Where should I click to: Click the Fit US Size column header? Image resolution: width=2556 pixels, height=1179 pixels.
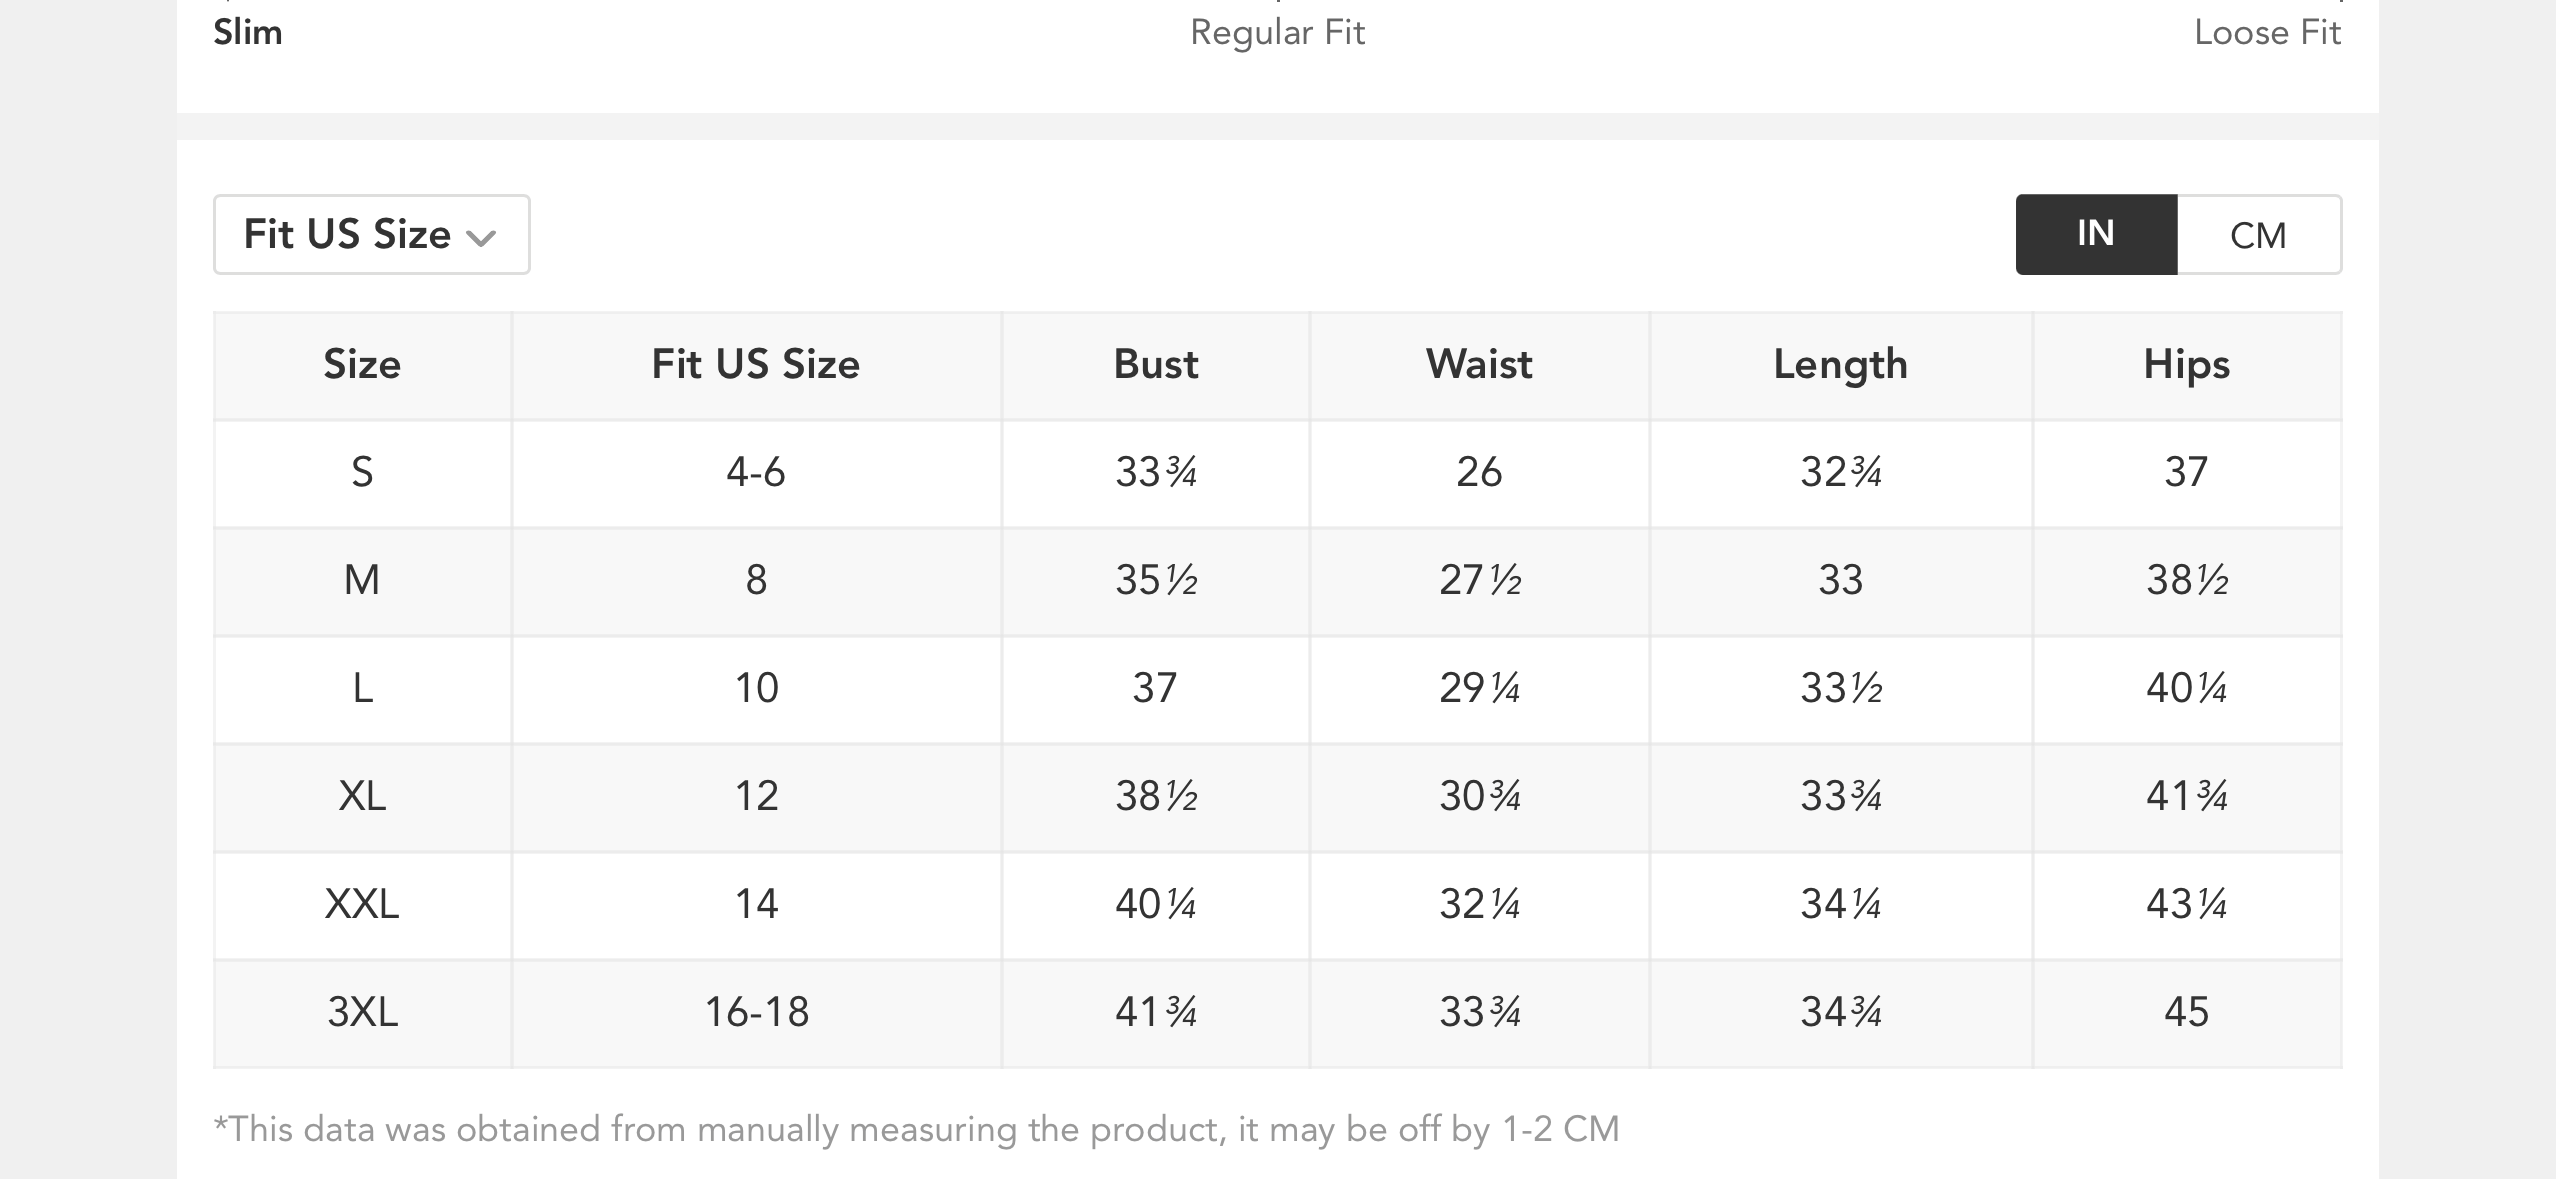tap(756, 365)
